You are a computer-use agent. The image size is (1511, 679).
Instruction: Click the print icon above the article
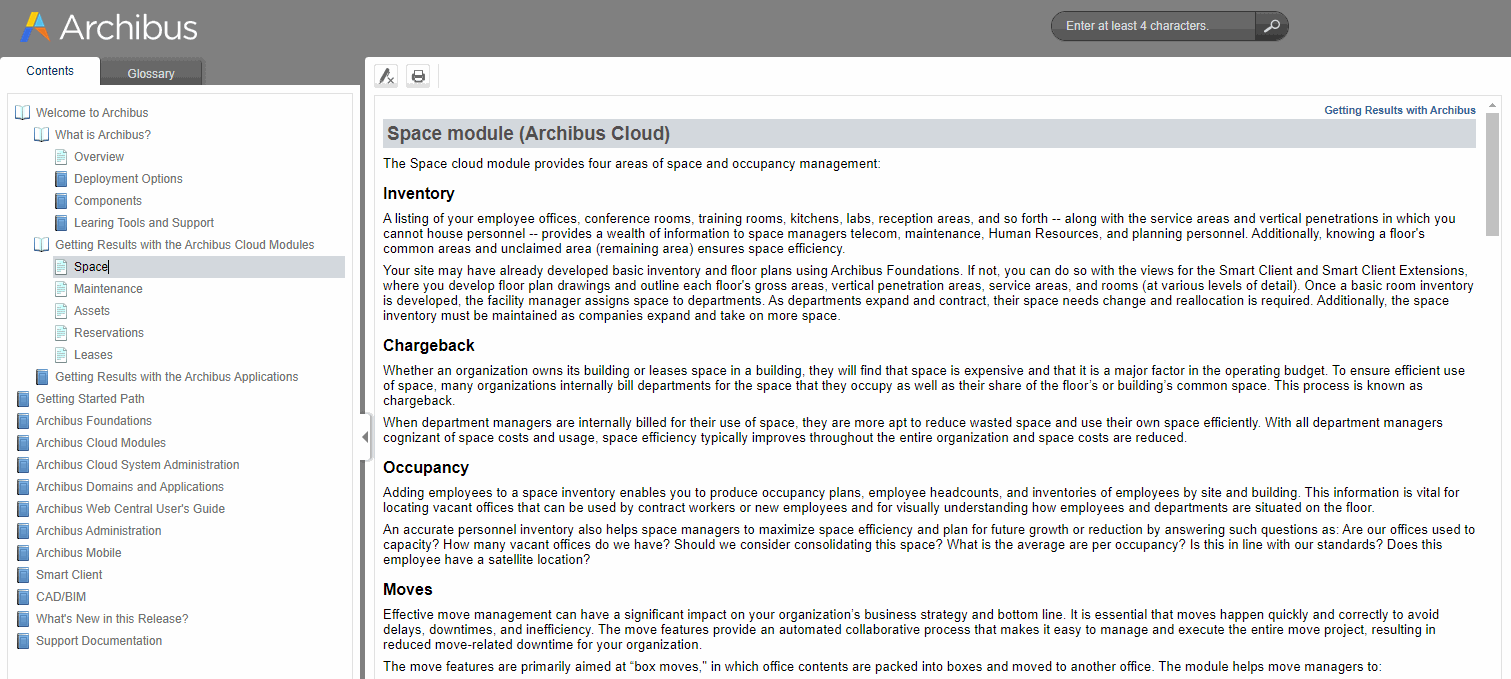418,75
